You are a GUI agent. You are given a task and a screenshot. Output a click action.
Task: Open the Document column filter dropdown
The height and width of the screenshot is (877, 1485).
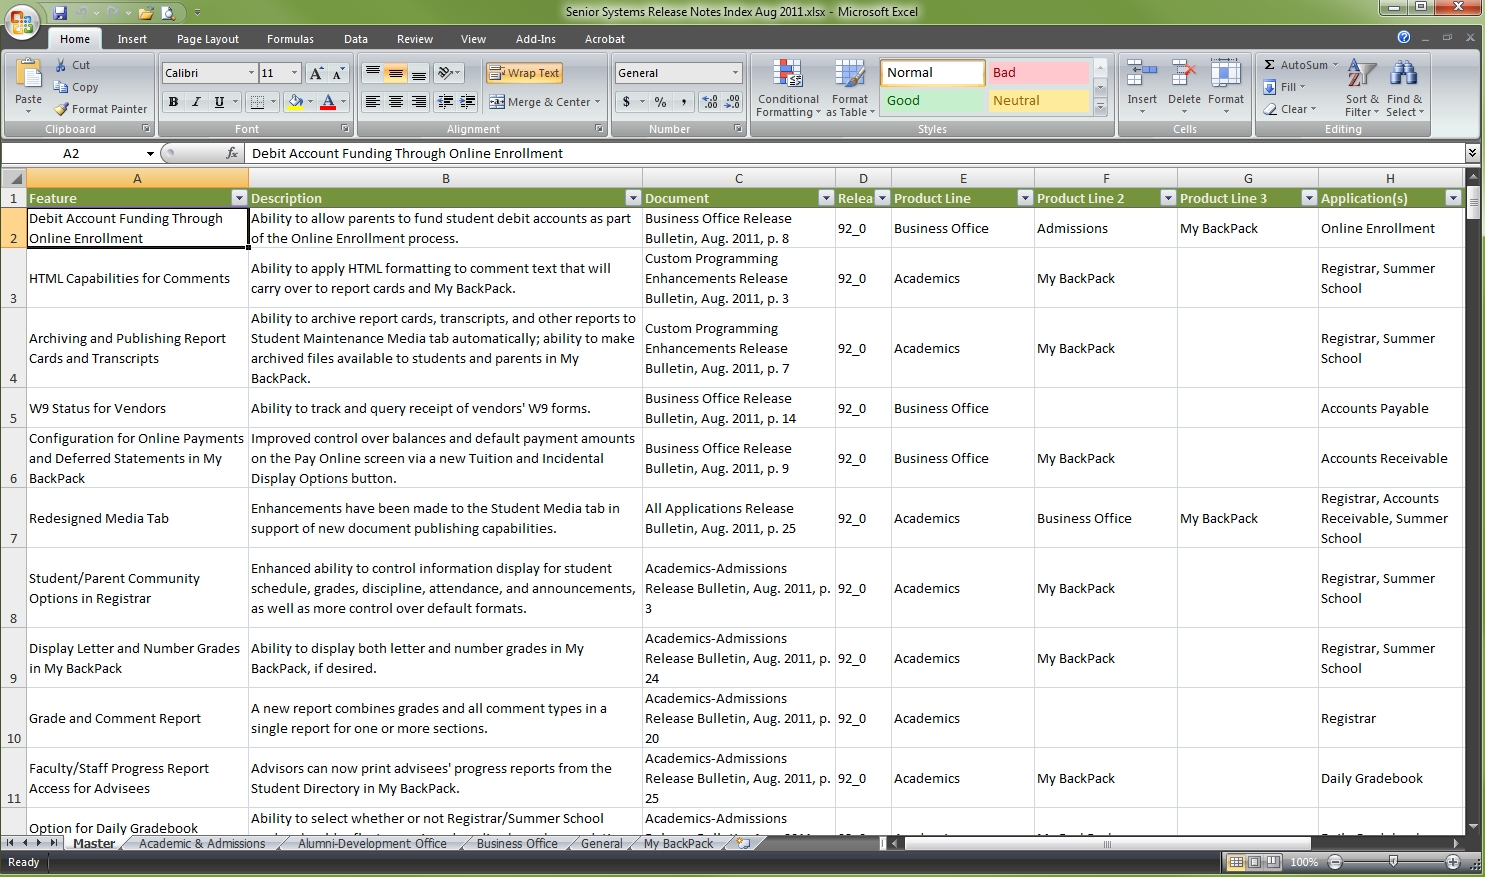pos(826,198)
